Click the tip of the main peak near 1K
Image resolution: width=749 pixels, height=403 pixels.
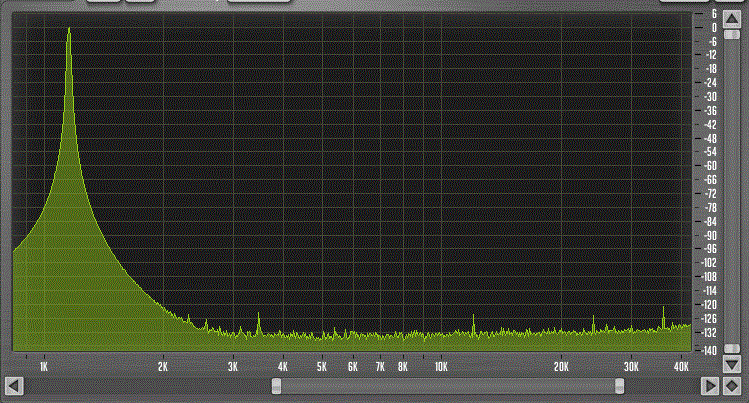click(x=69, y=29)
